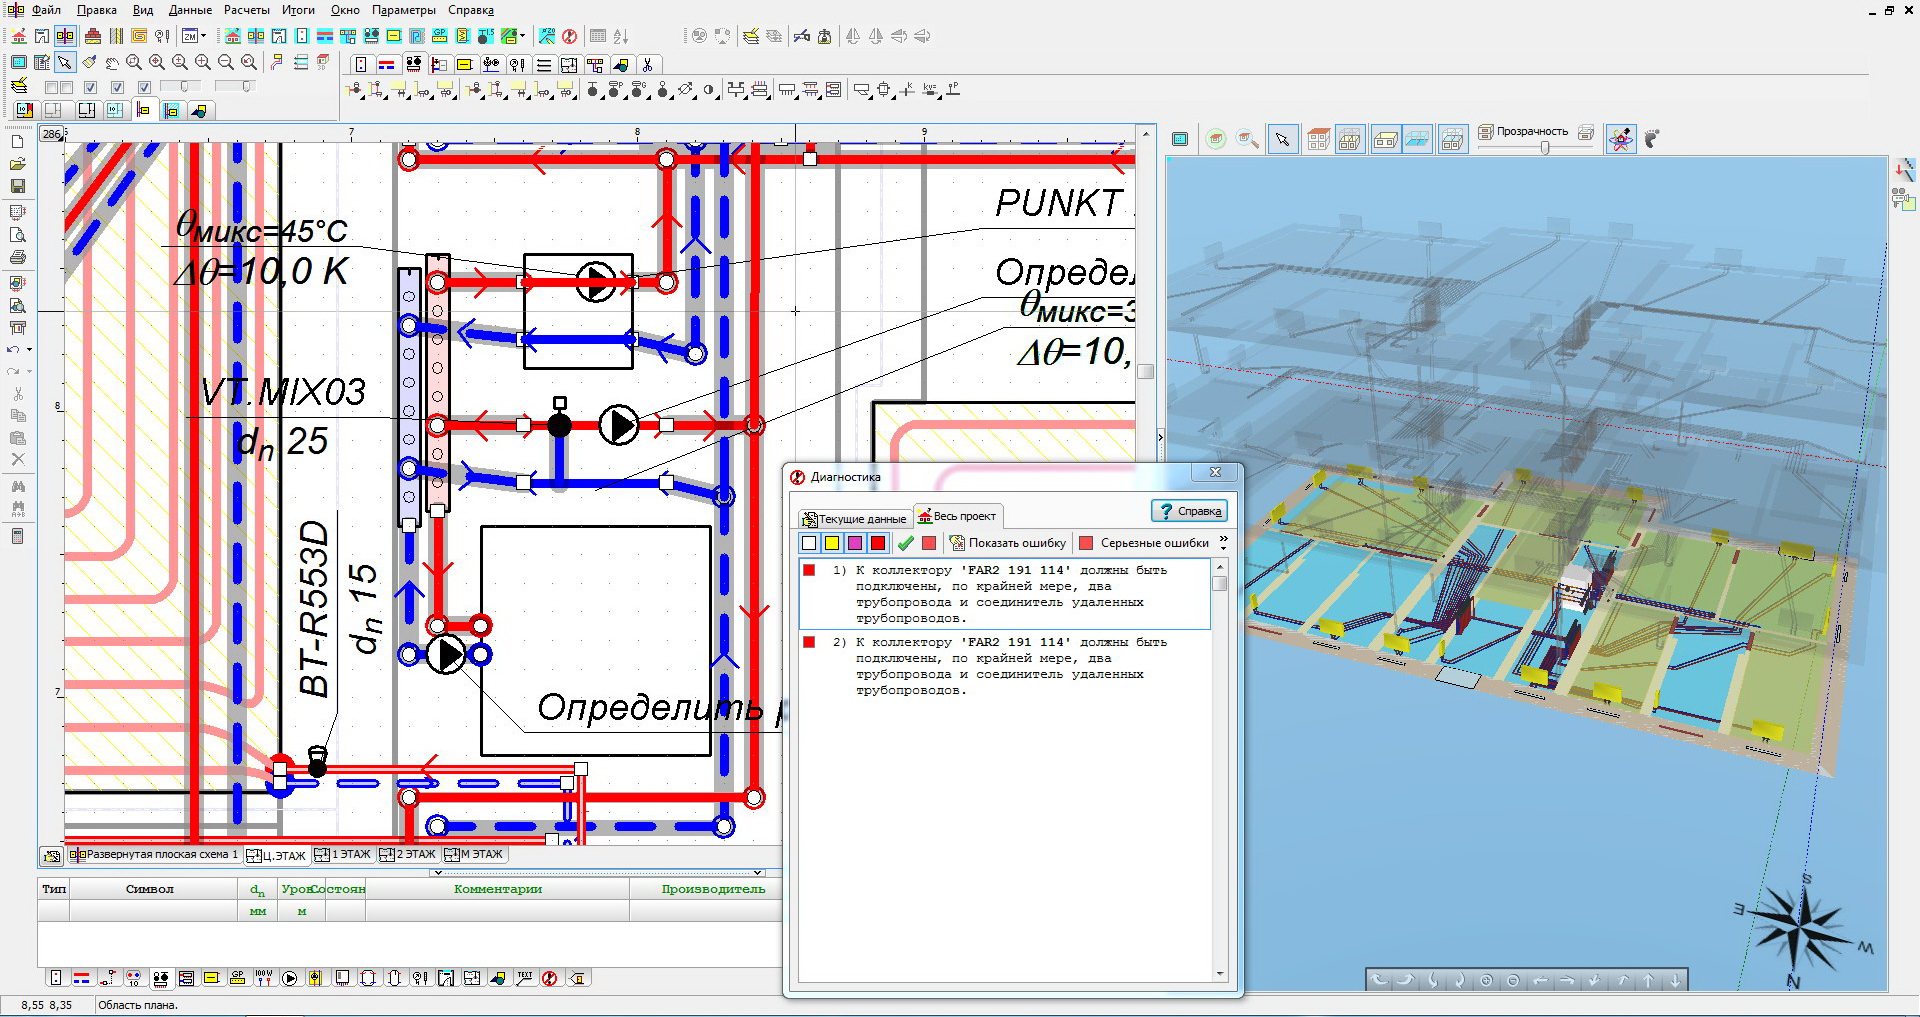This screenshot has width=1920, height=1017.
Task: Toggle the first checked checkbox in layer toolbar
Action: tap(90, 88)
